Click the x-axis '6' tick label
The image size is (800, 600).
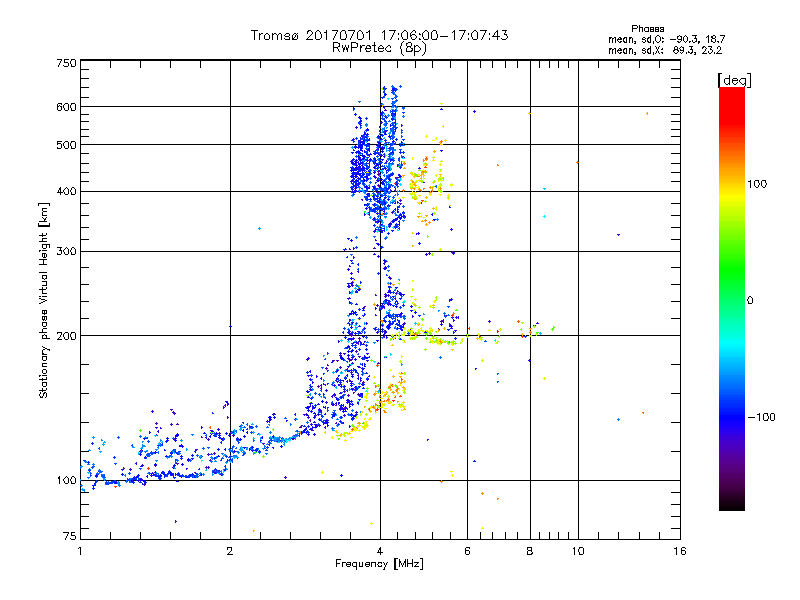coord(467,551)
